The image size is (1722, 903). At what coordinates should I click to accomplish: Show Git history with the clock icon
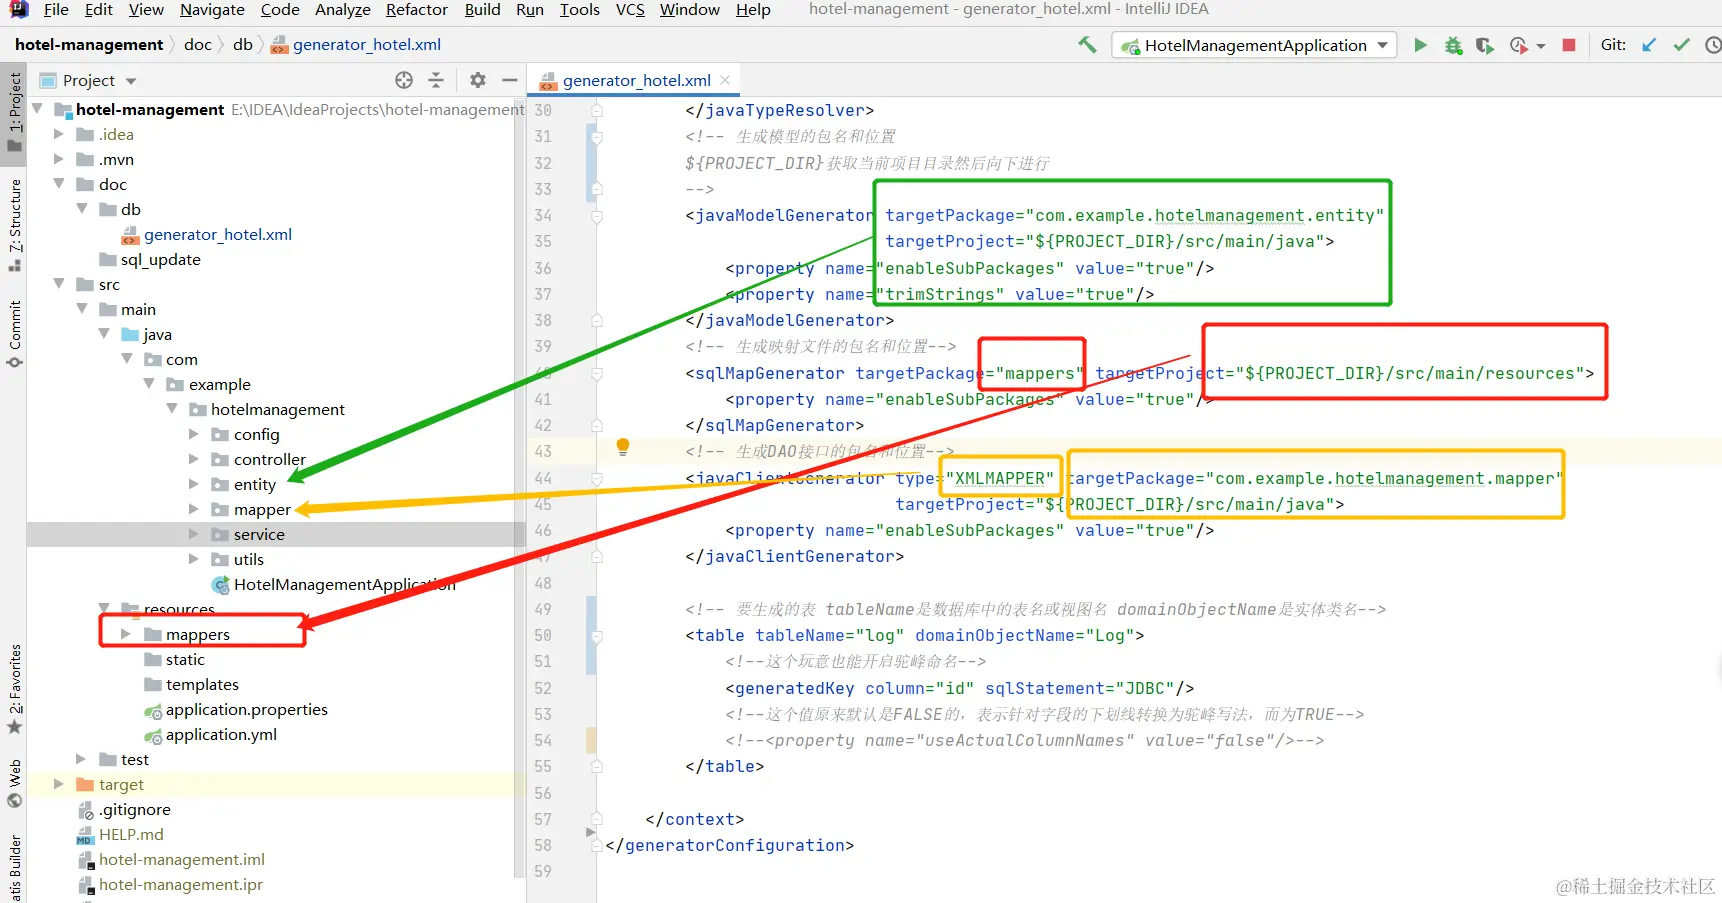tap(1713, 45)
